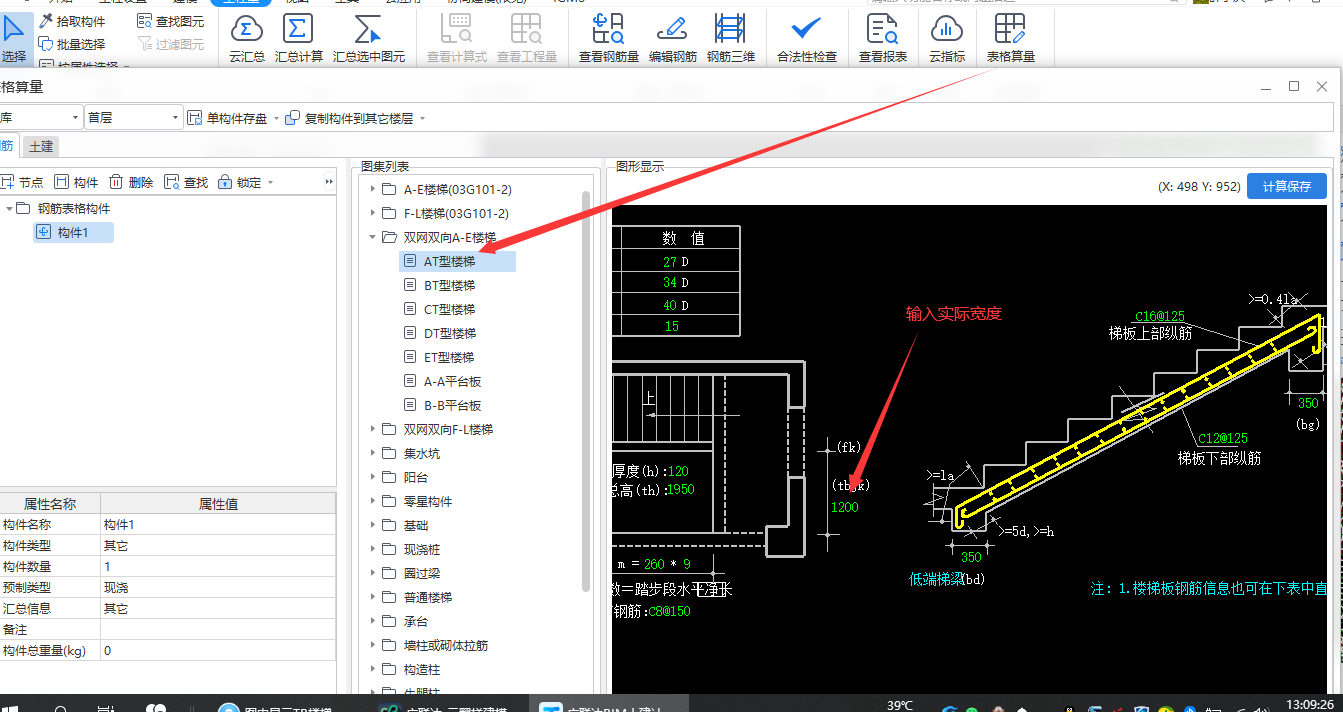Click the 备注 value cell

(x=218, y=629)
